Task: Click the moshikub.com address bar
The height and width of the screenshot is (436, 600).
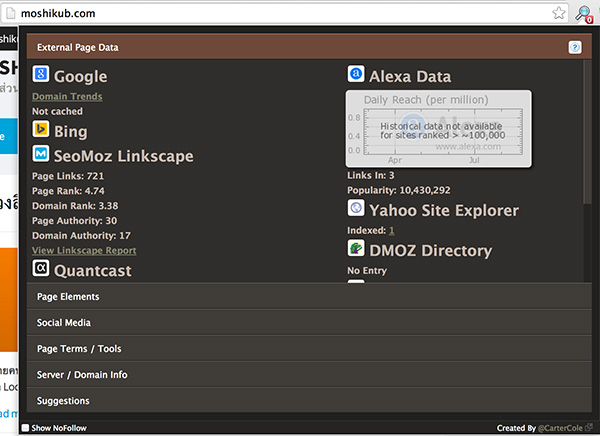Action: click(283, 13)
